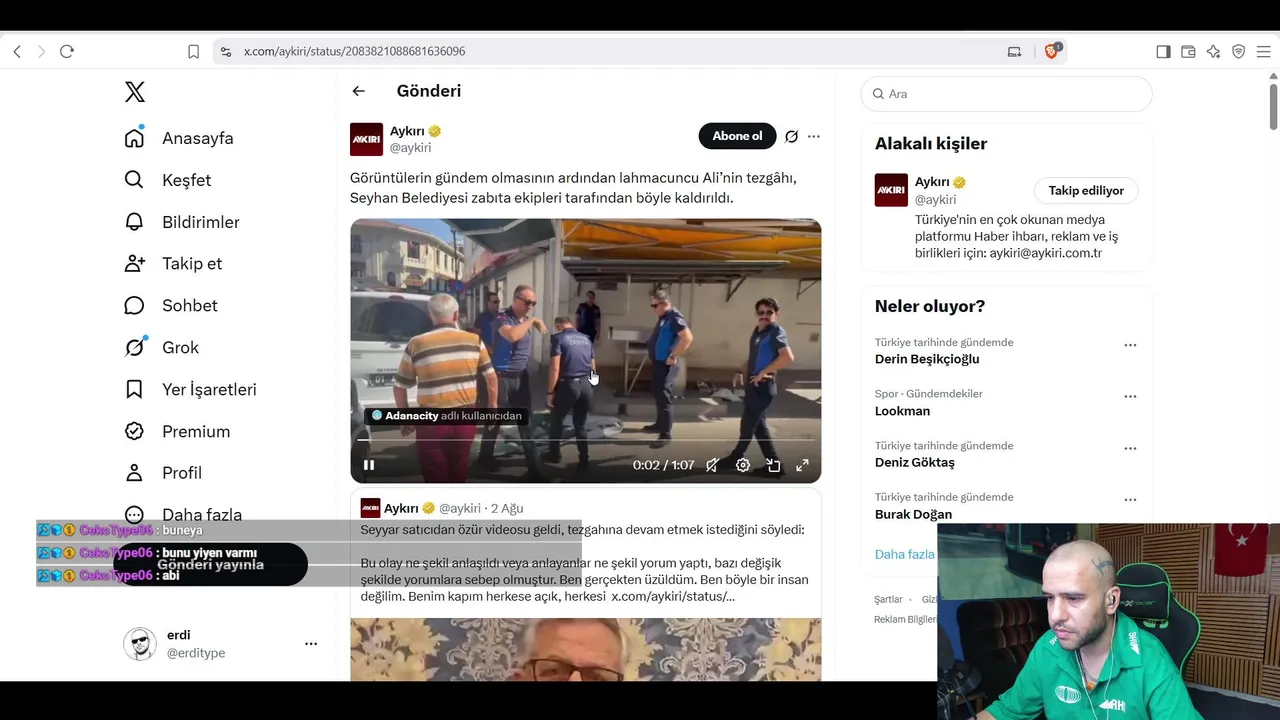Click the Abone ol subscribe button
This screenshot has width=1280, height=720.
[737, 136]
